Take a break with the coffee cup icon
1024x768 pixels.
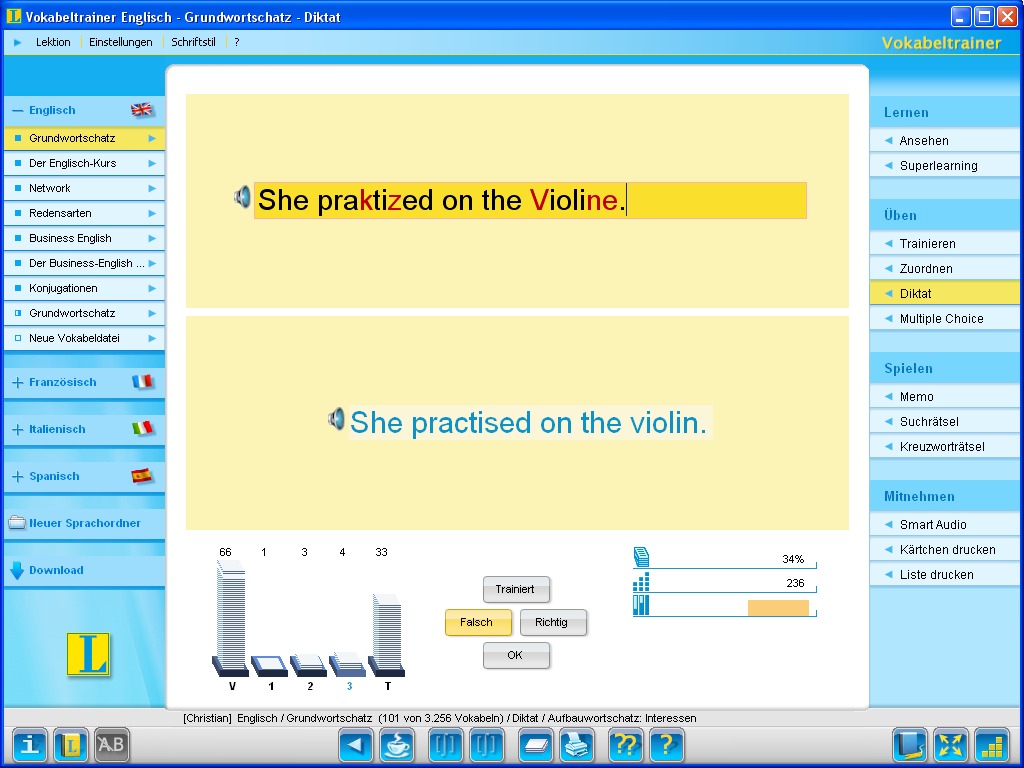397,744
